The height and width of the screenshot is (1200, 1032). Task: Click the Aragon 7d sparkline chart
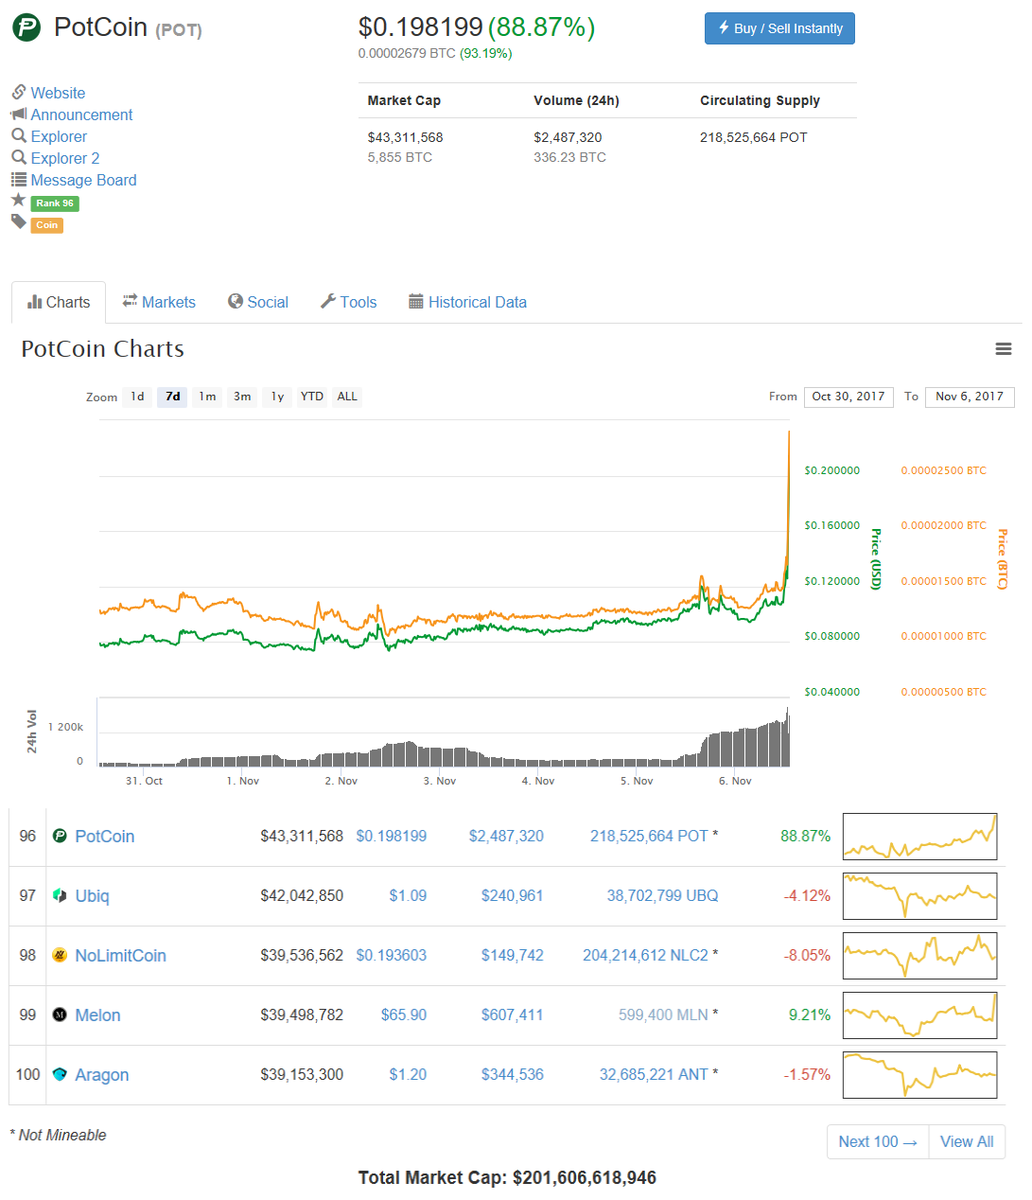(920, 1075)
